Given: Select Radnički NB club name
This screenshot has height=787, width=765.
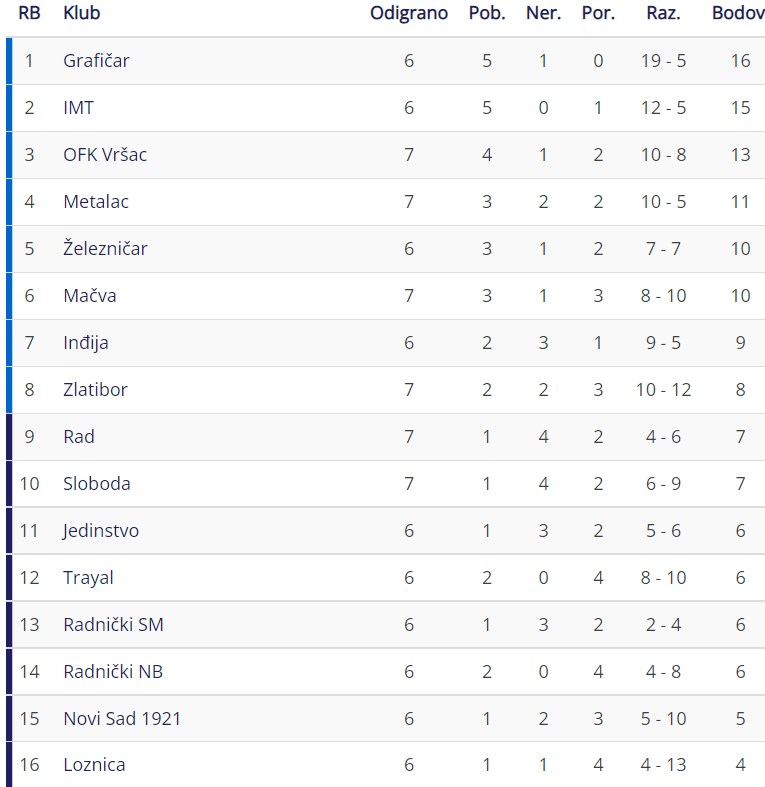Looking at the screenshot, I should [113, 672].
